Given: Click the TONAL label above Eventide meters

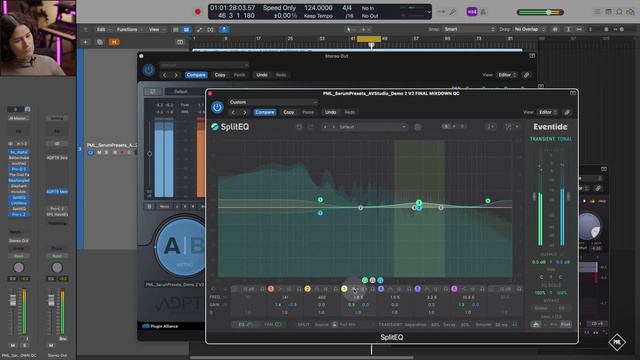Looking at the screenshot, I should coord(564,139).
